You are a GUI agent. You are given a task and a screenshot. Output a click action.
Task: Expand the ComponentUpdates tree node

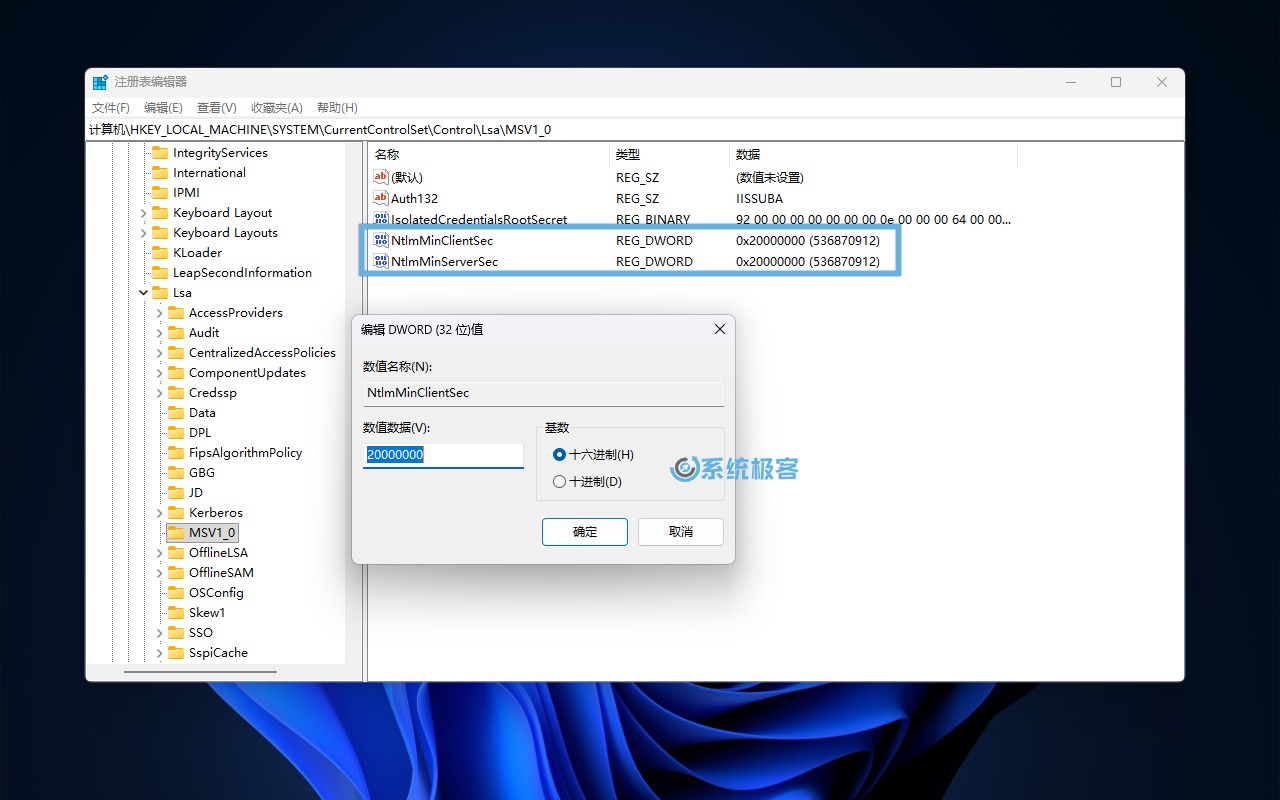pyautogui.click(x=159, y=373)
